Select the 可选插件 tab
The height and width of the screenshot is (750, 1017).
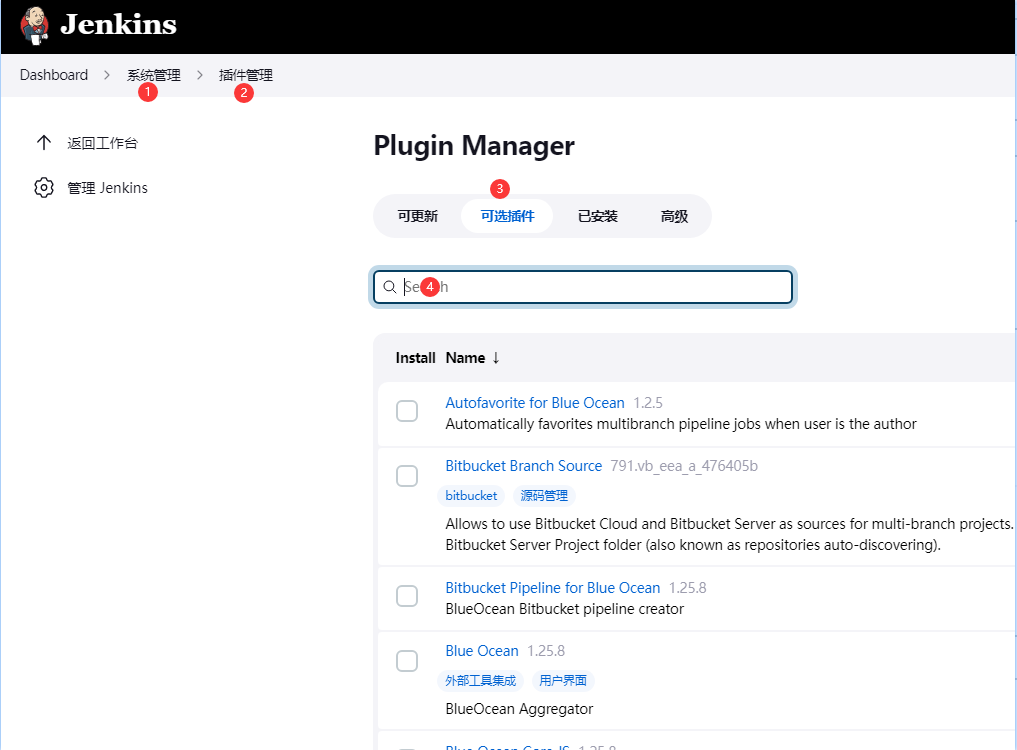pos(507,216)
